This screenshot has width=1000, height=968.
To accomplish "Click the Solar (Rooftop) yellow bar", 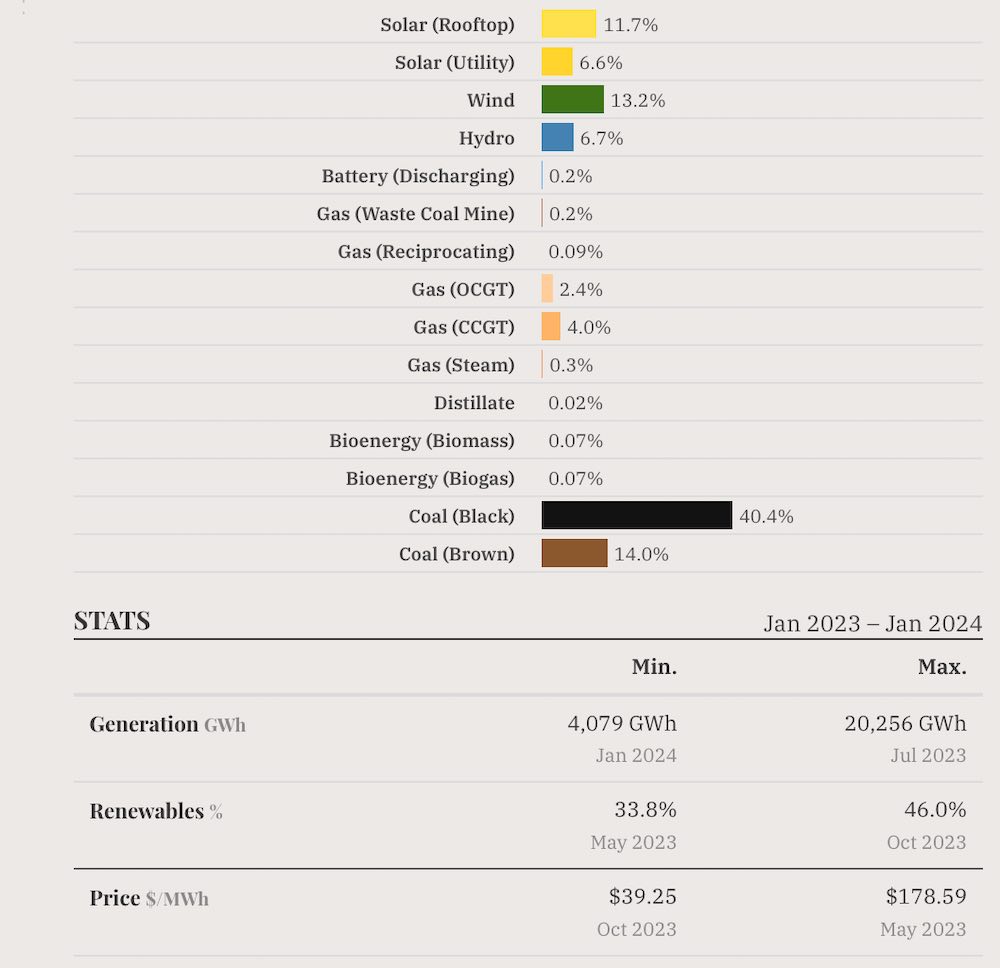I will click(x=568, y=24).
